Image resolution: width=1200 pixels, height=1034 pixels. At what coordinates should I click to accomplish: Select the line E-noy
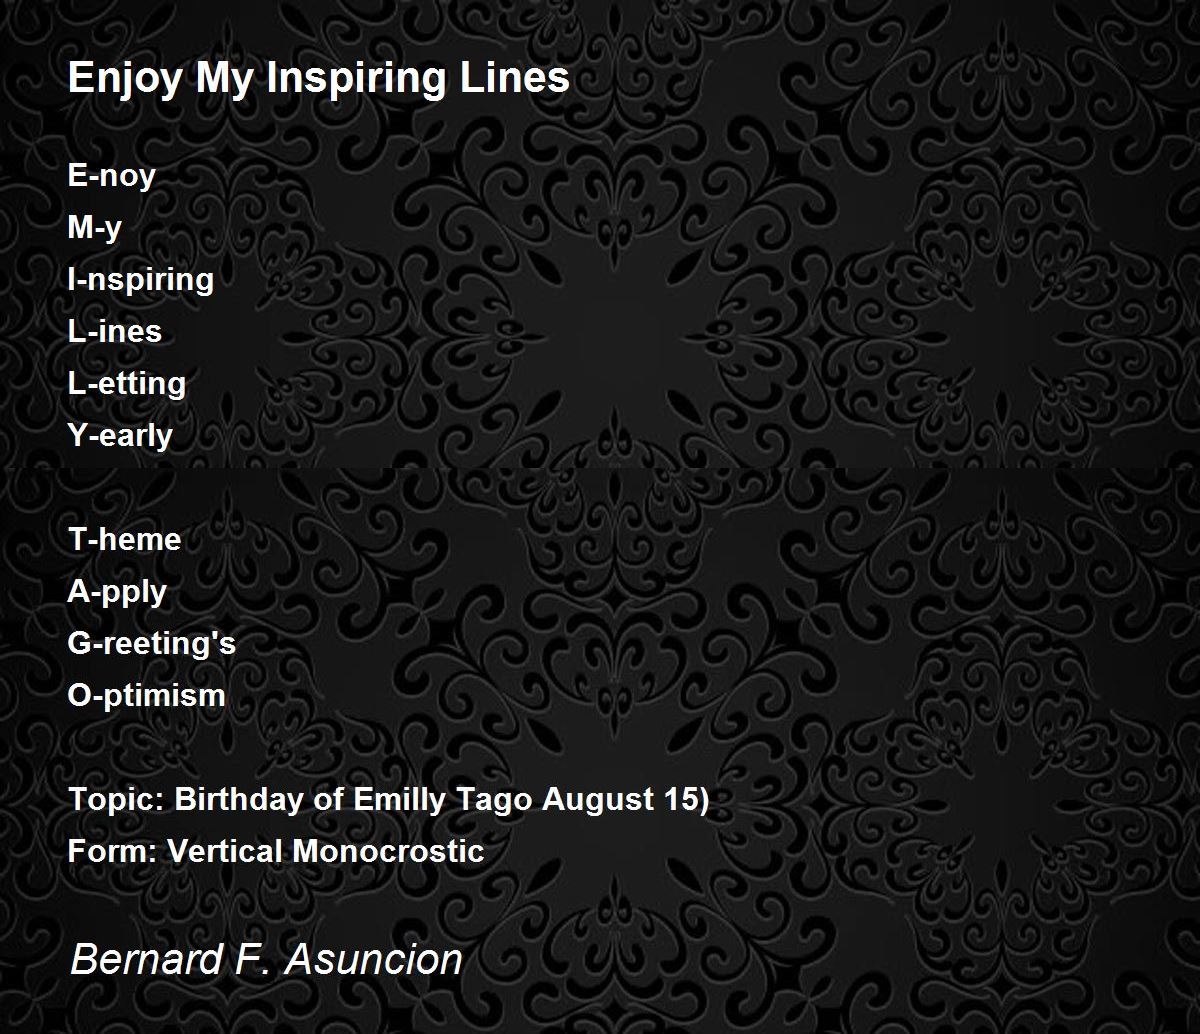click(x=112, y=176)
